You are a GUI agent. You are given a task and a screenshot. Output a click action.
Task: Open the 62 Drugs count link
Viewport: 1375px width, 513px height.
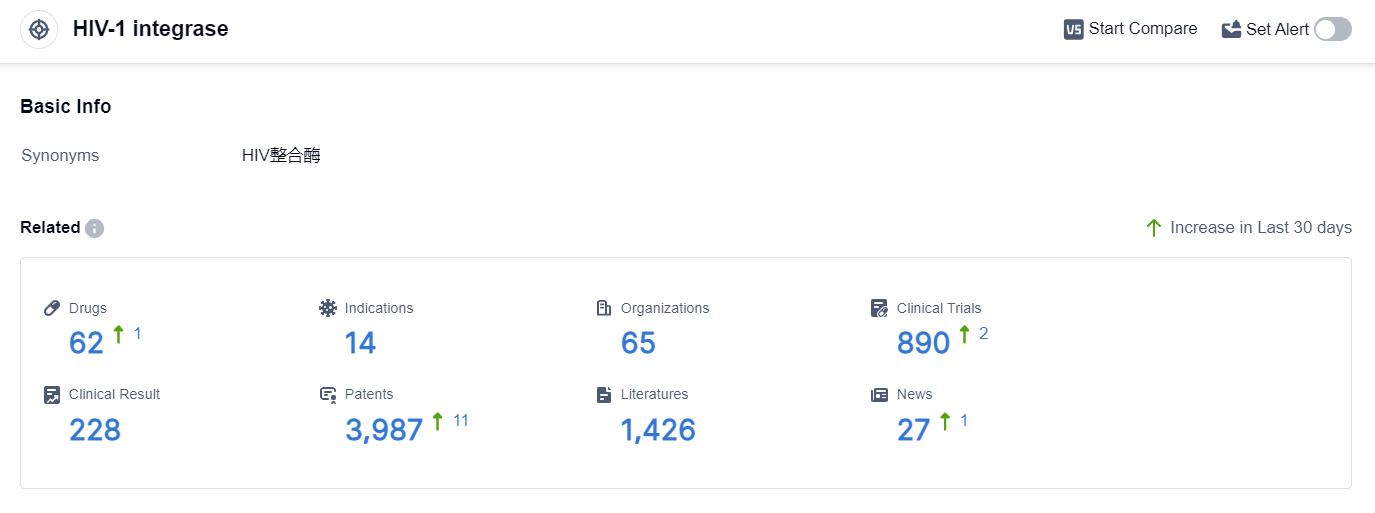click(x=86, y=343)
